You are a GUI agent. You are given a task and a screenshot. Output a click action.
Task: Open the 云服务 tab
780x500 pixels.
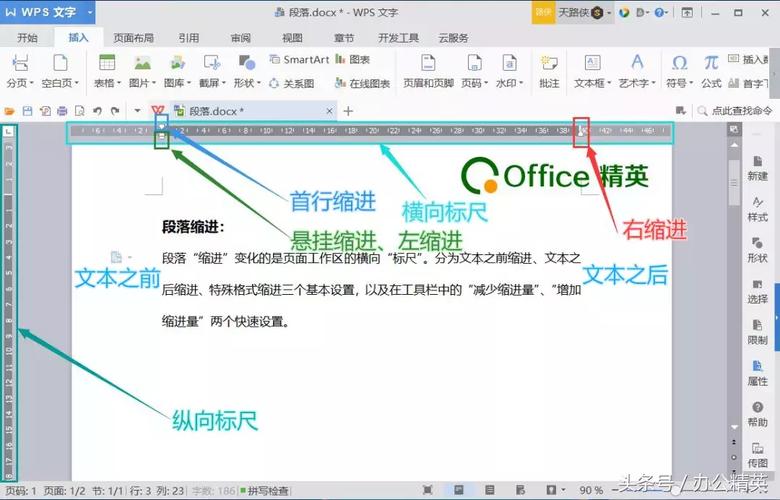453,38
